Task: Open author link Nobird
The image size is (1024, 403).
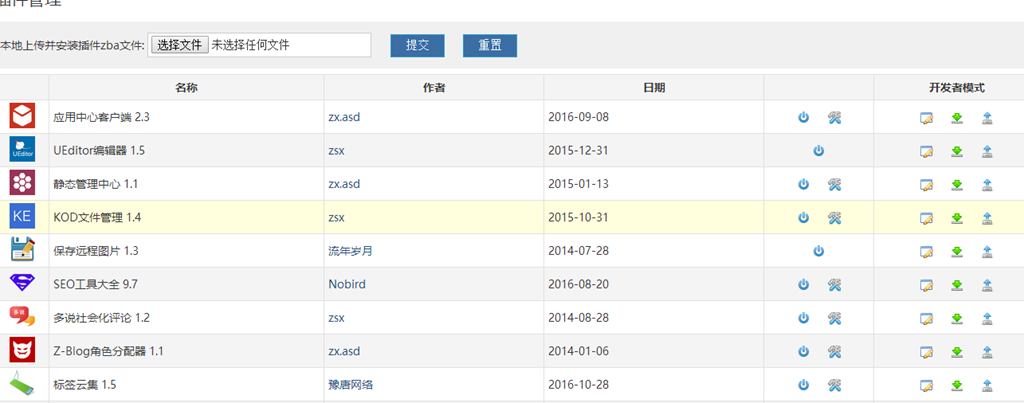Action: pyautogui.click(x=347, y=285)
